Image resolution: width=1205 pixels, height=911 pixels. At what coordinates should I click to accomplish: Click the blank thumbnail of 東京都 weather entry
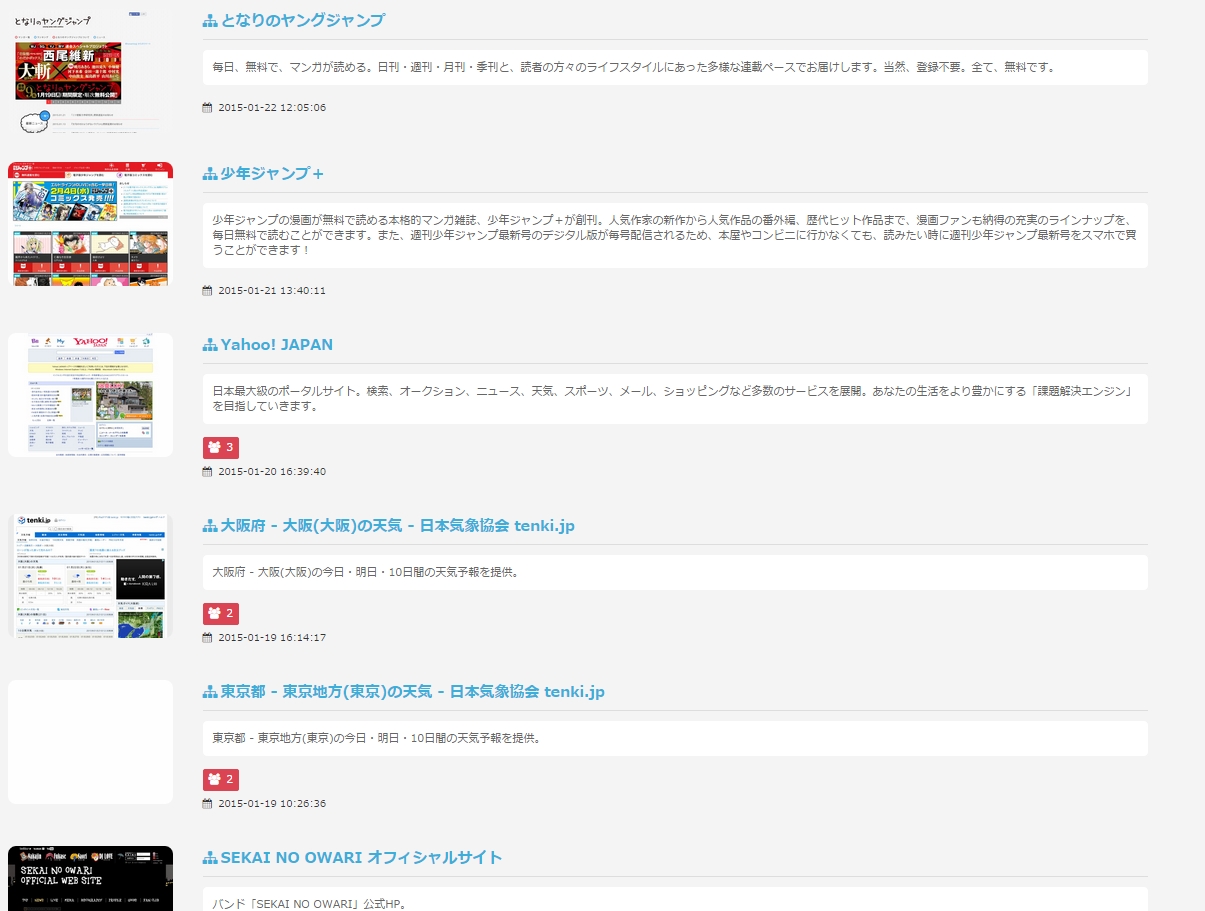[x=90, y=742]
